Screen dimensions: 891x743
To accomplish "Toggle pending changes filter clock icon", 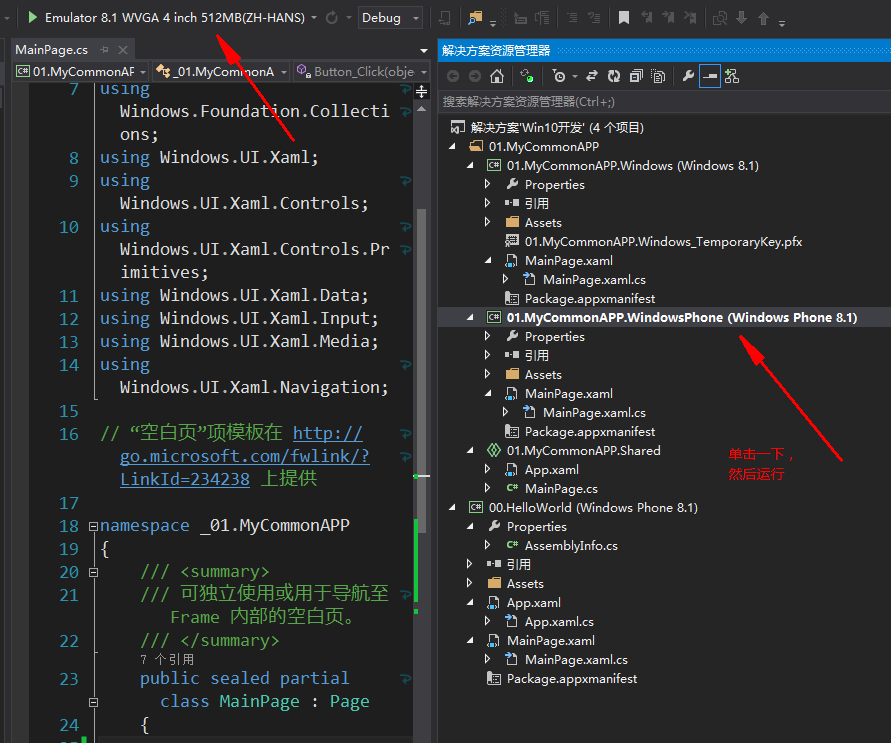I will [559, 76].
